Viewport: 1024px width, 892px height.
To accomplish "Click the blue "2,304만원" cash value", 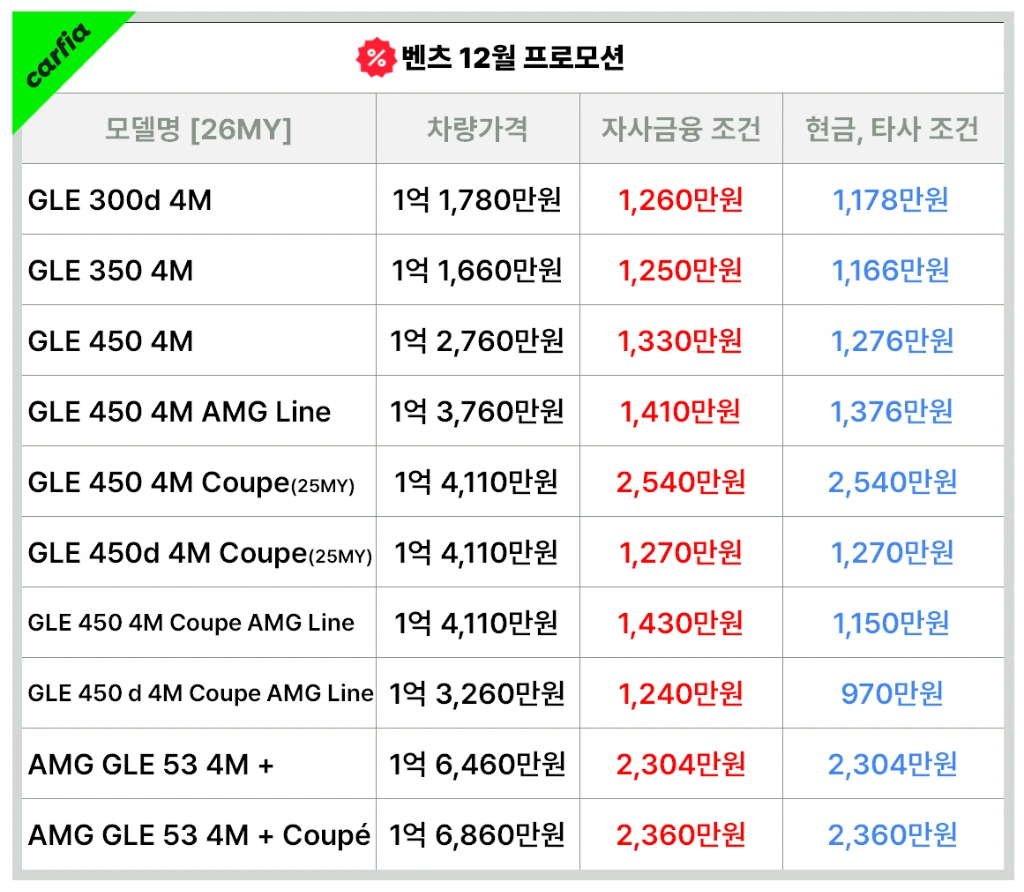I will [x=892, y=764].
